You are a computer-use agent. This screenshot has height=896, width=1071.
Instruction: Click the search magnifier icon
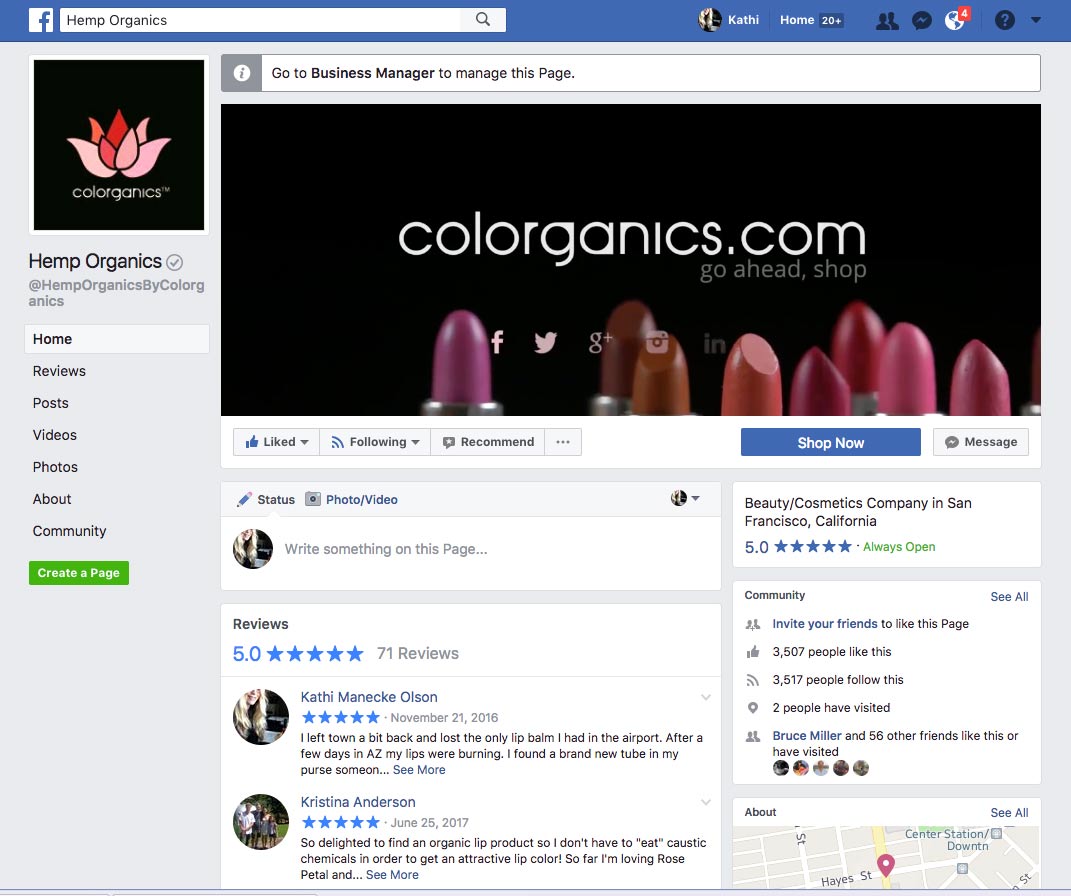[483, 20]
